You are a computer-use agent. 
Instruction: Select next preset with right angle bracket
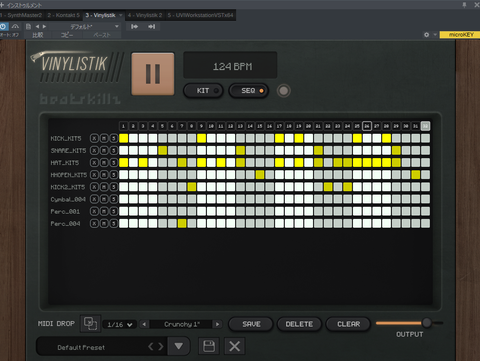pos(161,347)
